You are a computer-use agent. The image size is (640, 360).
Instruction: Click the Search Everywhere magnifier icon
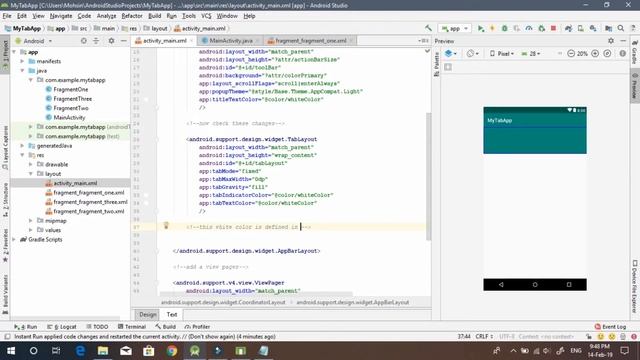pos(620,28)
